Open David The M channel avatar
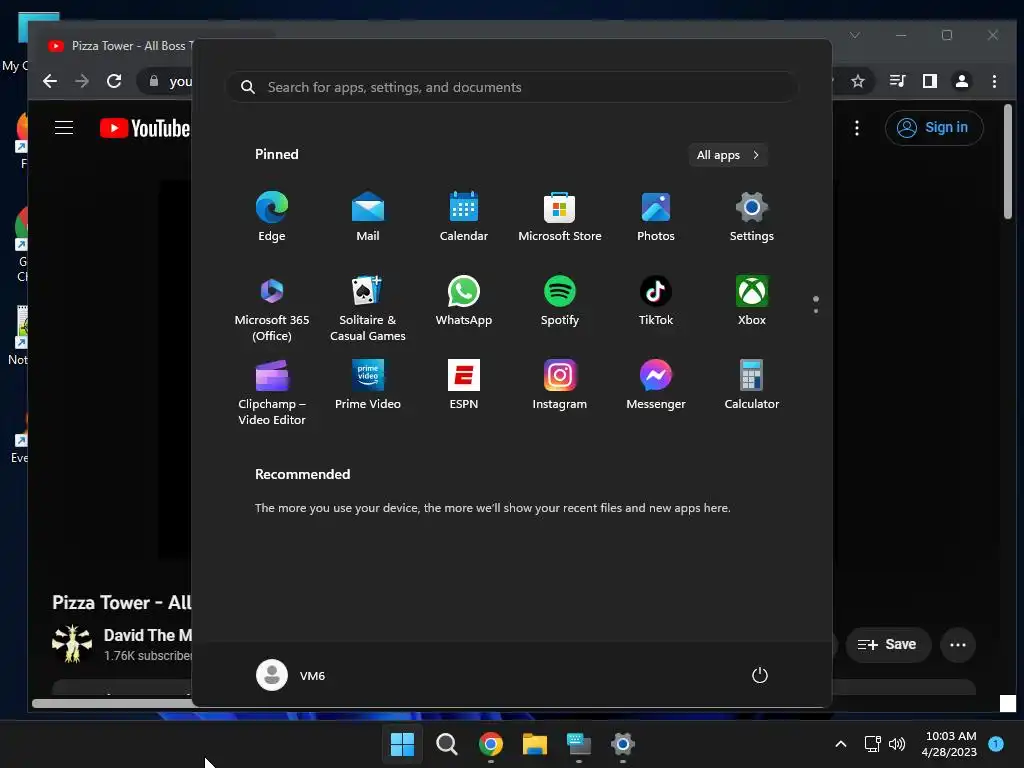The width and height of the screenshot is (1024, 768). coord(72,643)
